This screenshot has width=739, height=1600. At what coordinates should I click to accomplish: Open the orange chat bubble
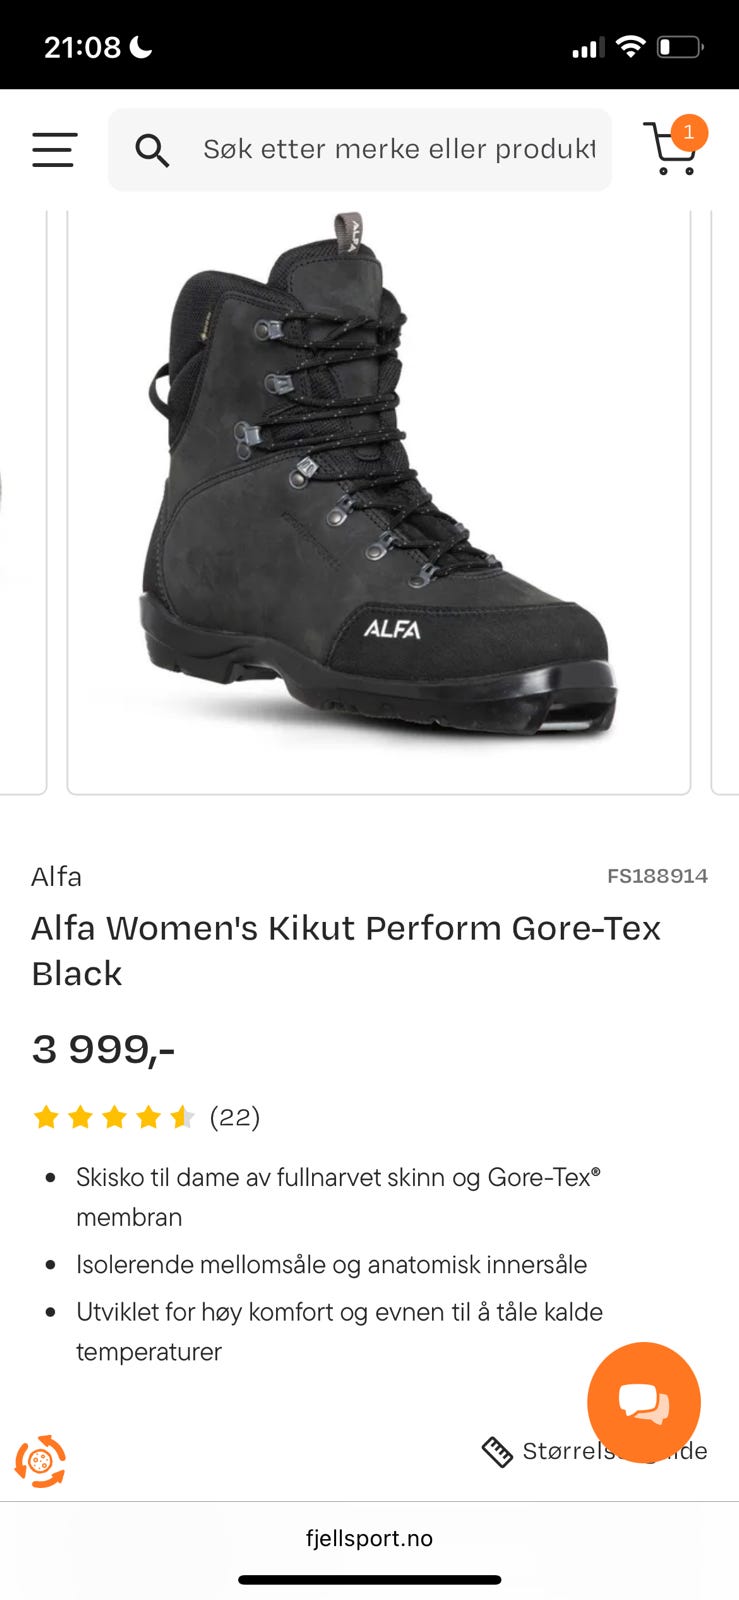click(644, 1400)
